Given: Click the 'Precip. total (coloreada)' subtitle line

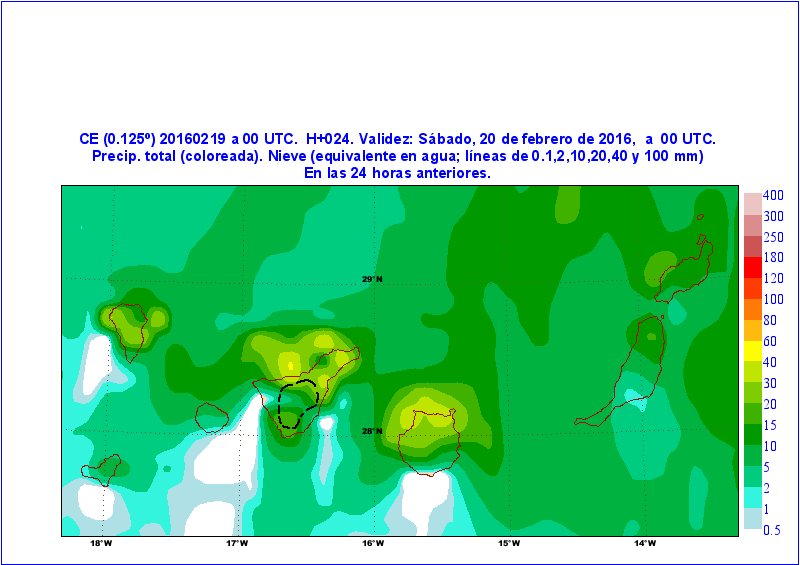Looking at the screenshot, I should pos(397,156).
